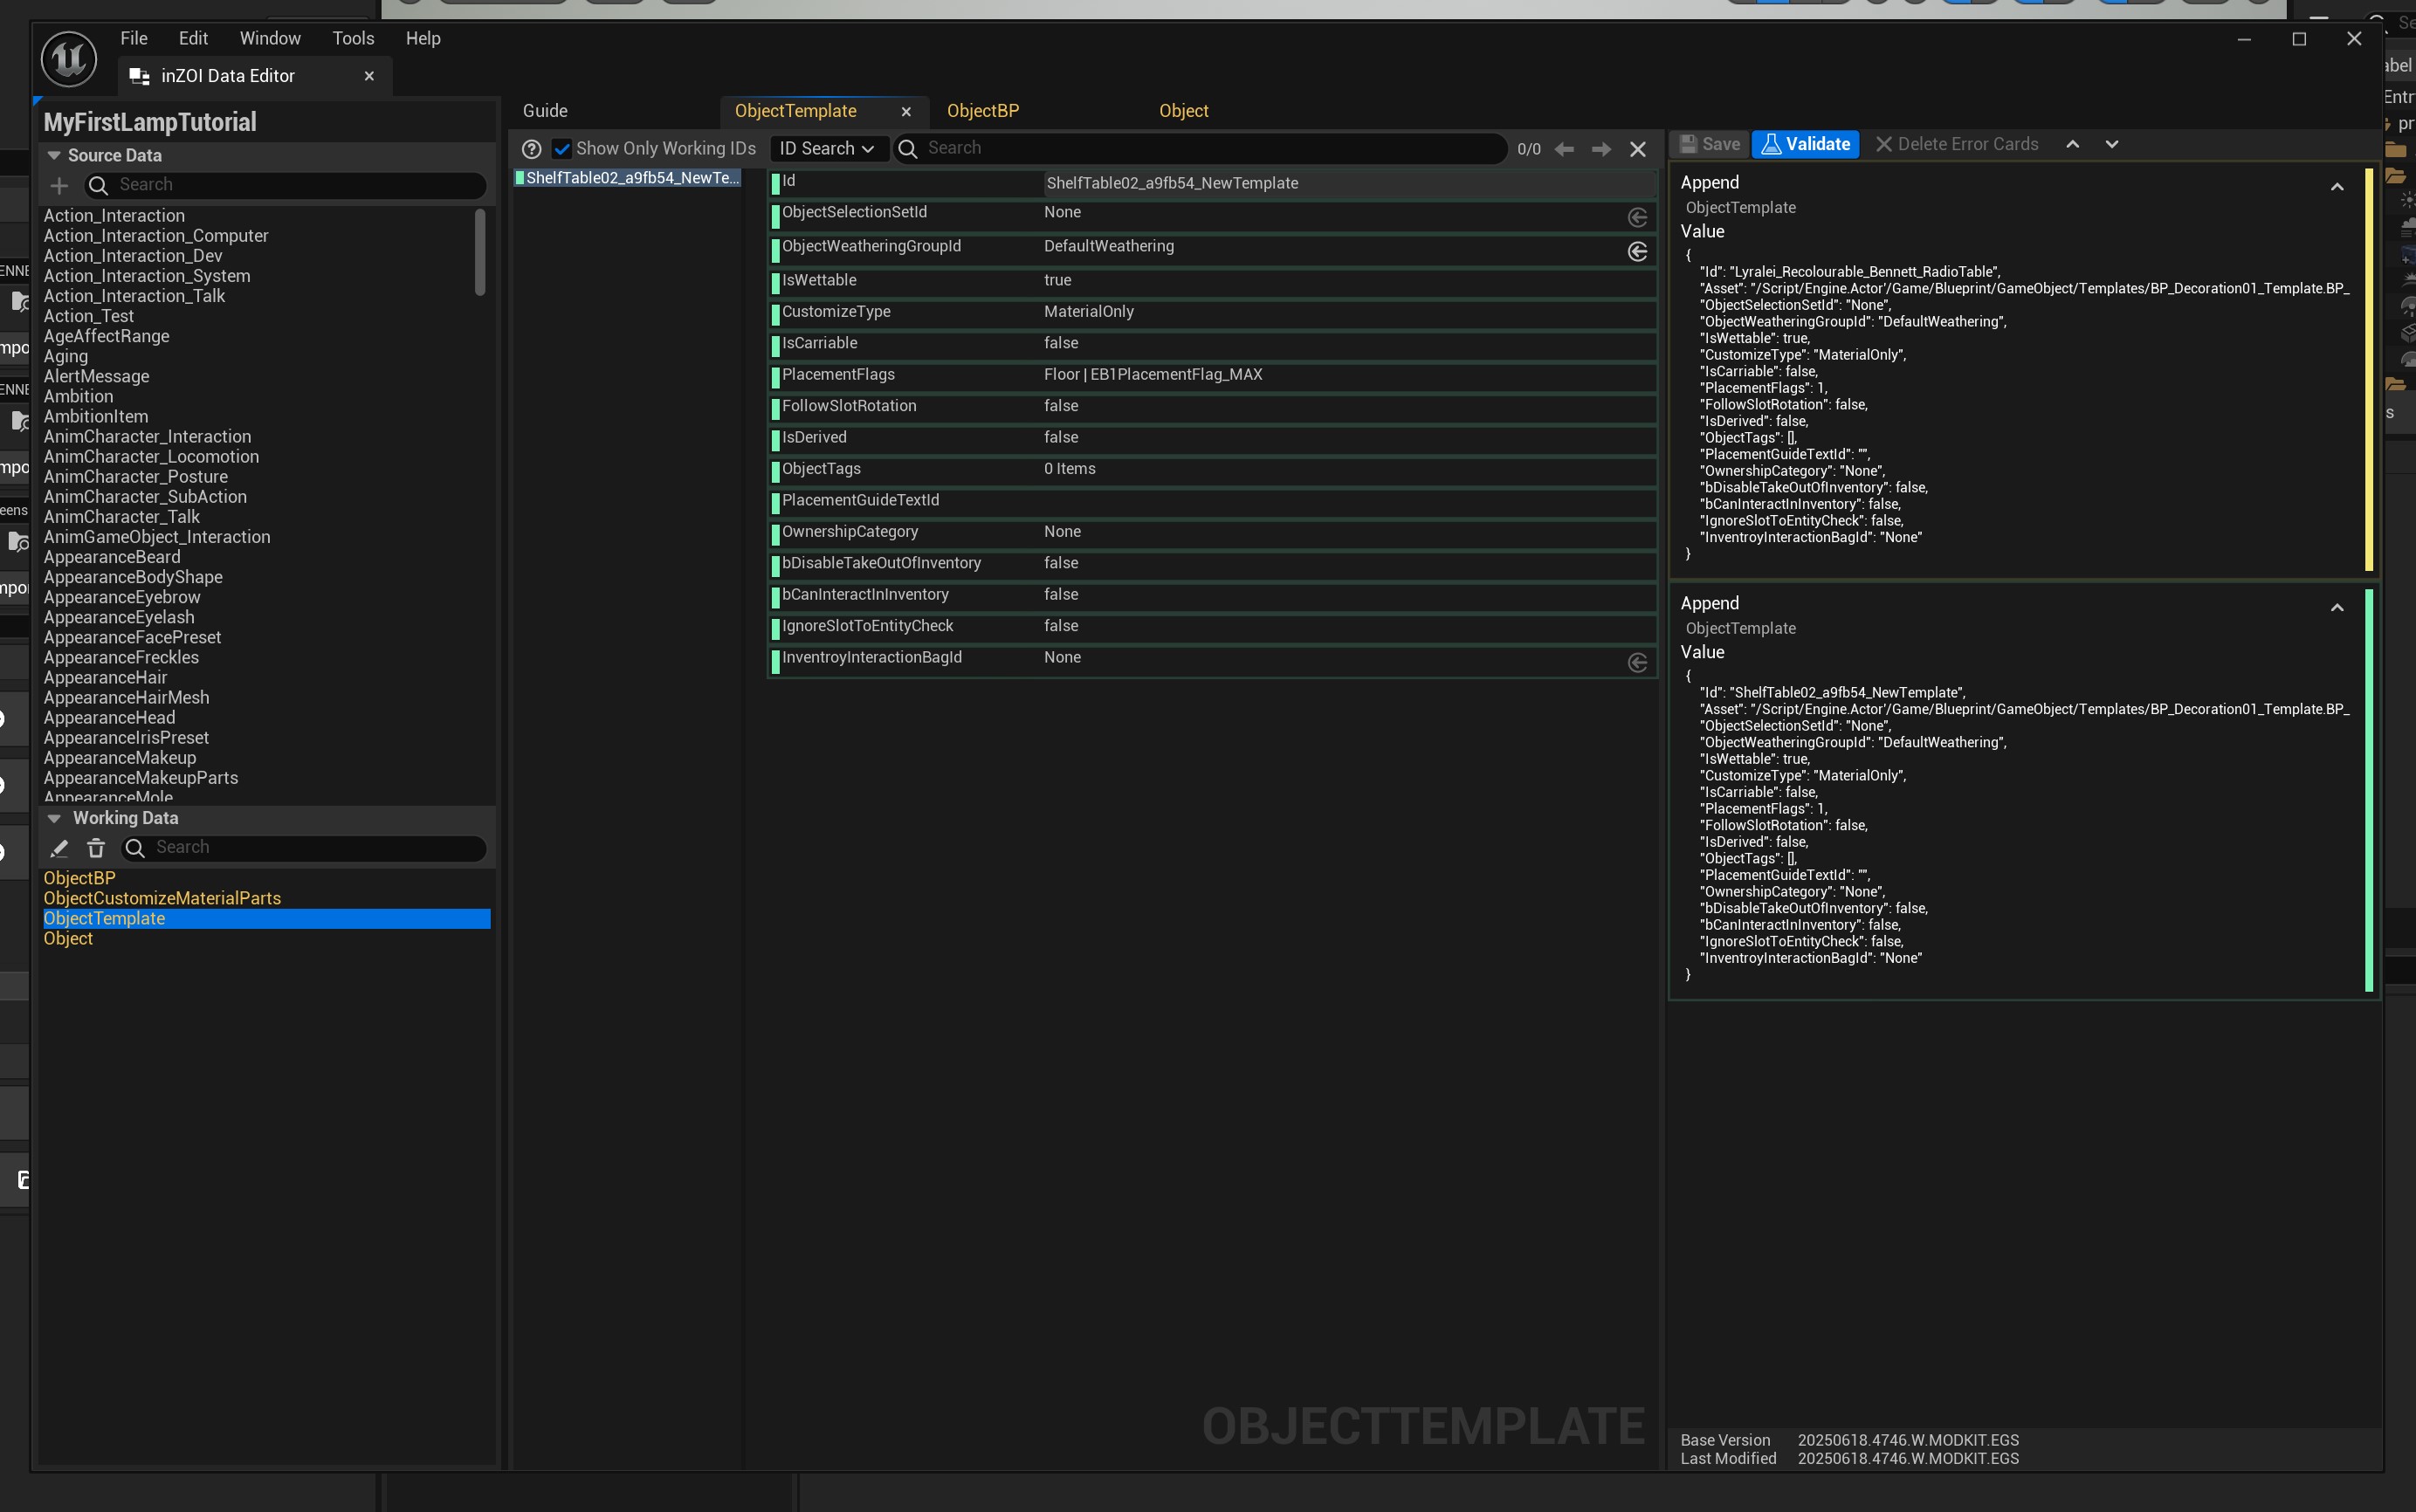Click the help question mark icon
2416x1512 pixels.
[532, 149]
